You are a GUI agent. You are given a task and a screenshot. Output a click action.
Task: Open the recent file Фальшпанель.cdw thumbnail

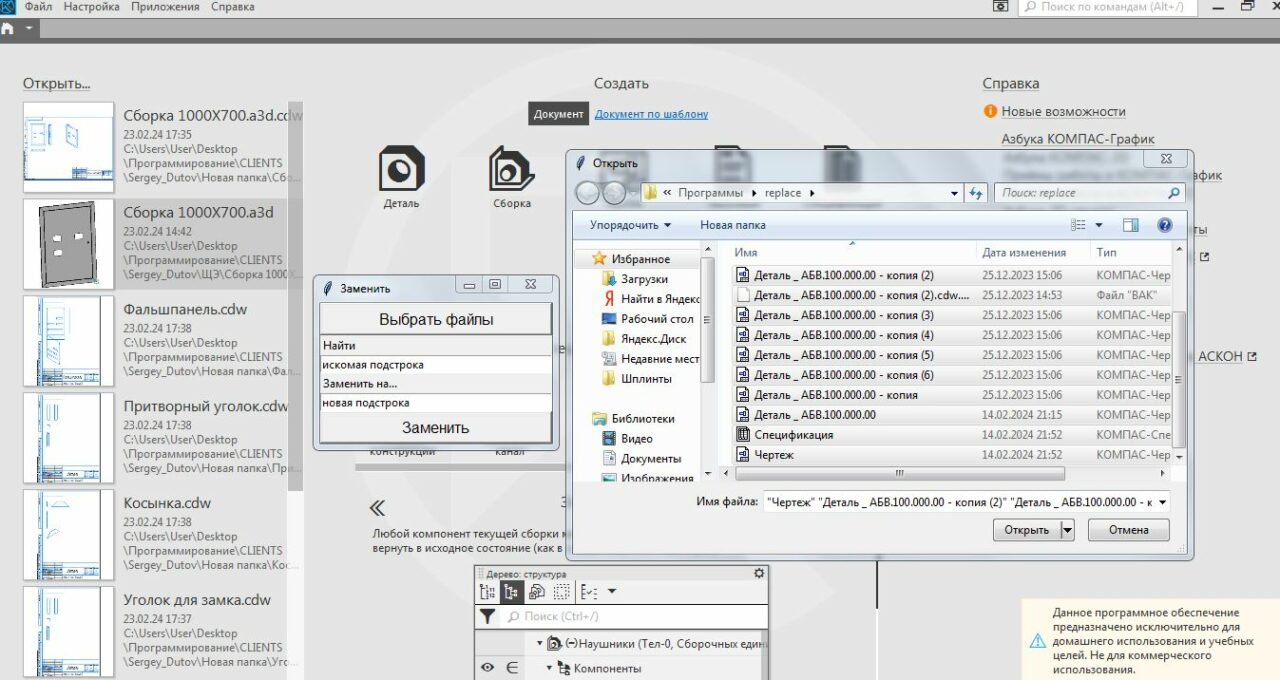pyautogui.click(x=69, y=341)
